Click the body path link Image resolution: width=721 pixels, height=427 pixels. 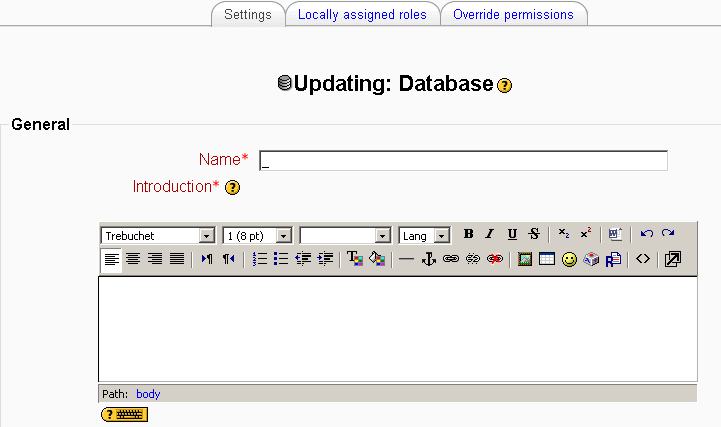(x=148, y=394)
